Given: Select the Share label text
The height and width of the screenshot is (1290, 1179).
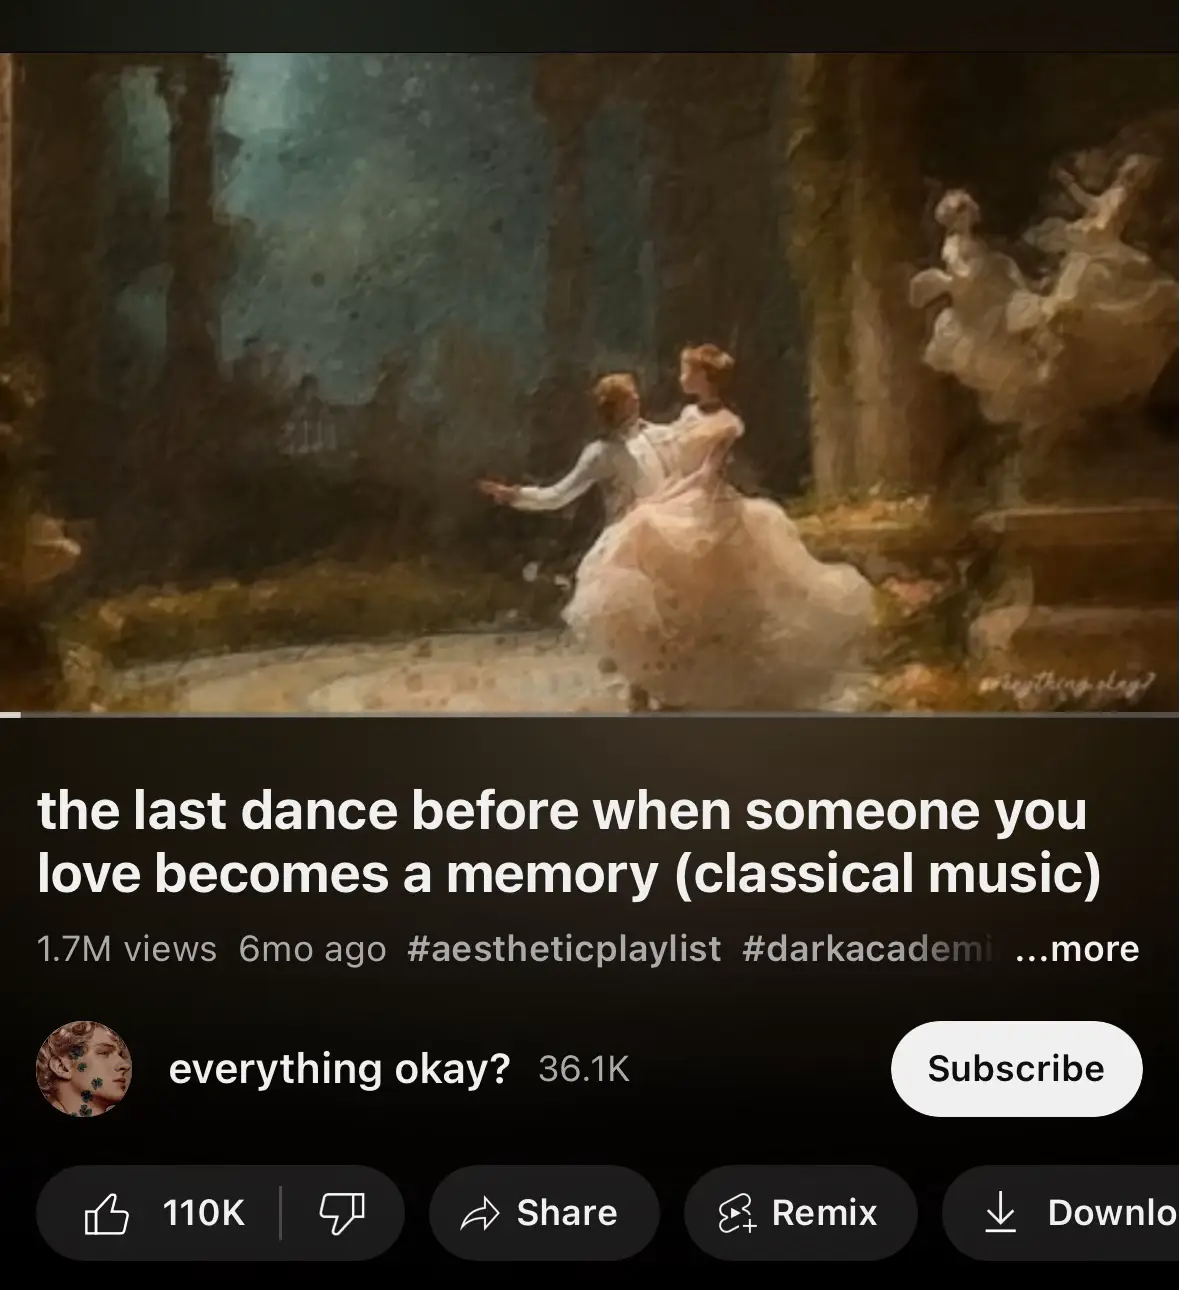Looking at the screenshot, I should click(567, 1213).
